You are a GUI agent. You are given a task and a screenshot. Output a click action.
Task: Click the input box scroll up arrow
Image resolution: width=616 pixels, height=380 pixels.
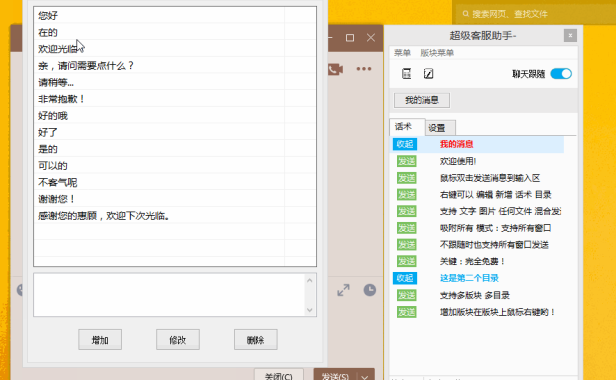310,280
